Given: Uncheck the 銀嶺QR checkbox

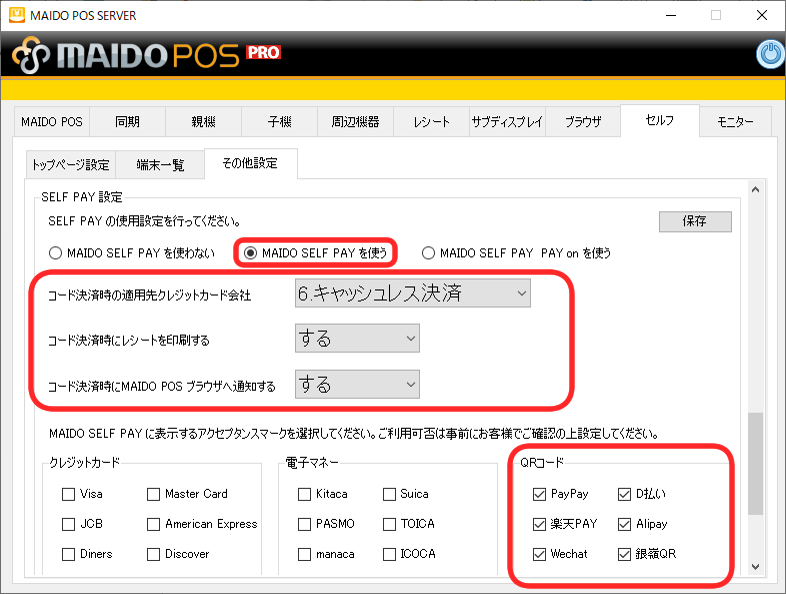Looking at the screenshot, I should 625,554.
